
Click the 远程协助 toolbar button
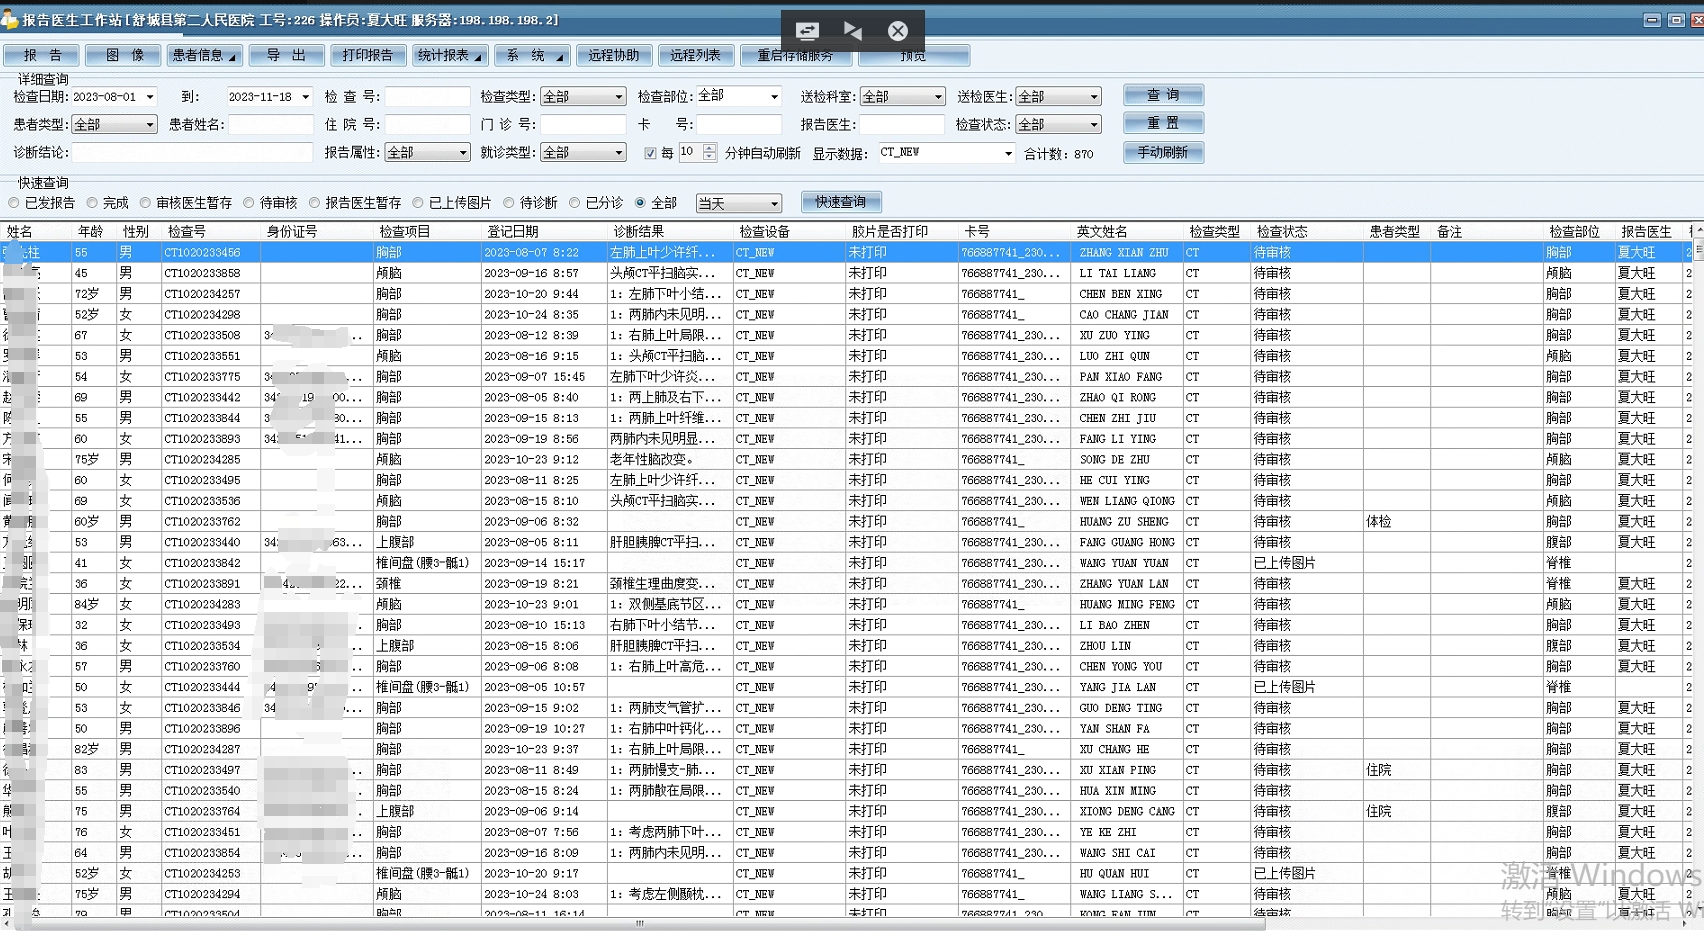[x=614, y=56]
